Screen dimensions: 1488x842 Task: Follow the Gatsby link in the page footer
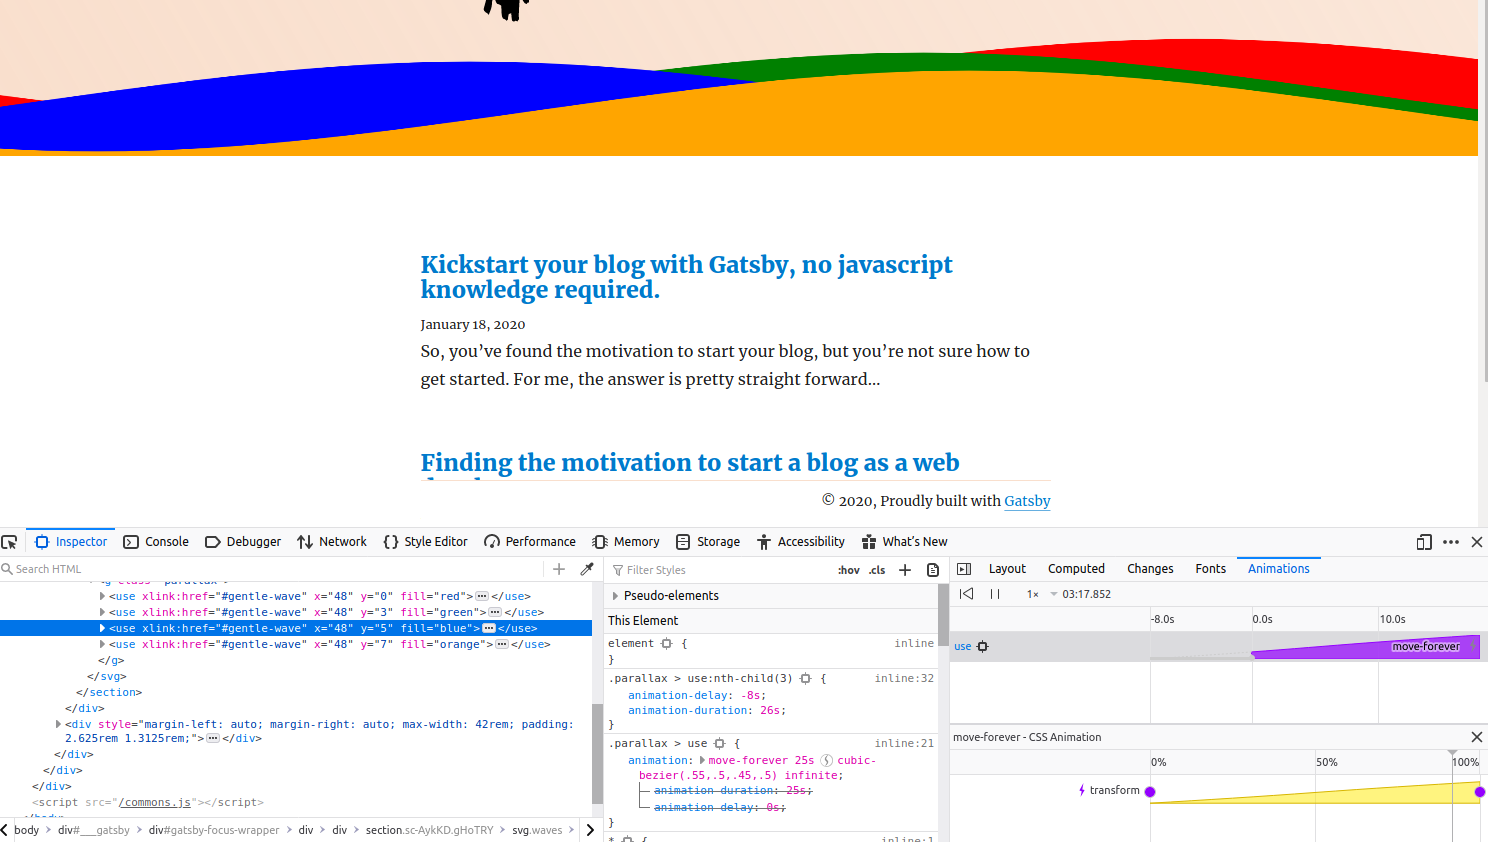pyautogui.click(x=1027, y=501)
